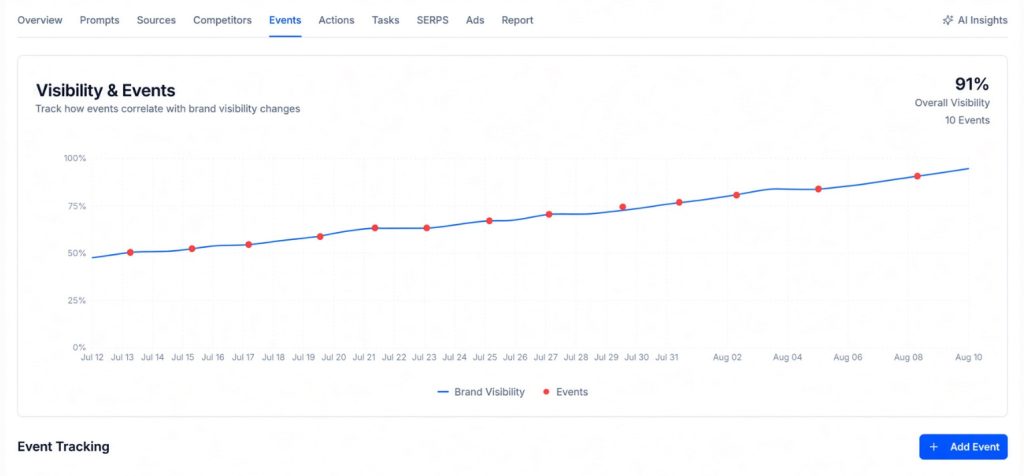The width and height of the screenshot is (1024, 476).
Task: Click the 'Aug 06' x-axis date label
Action: (848, 357)
